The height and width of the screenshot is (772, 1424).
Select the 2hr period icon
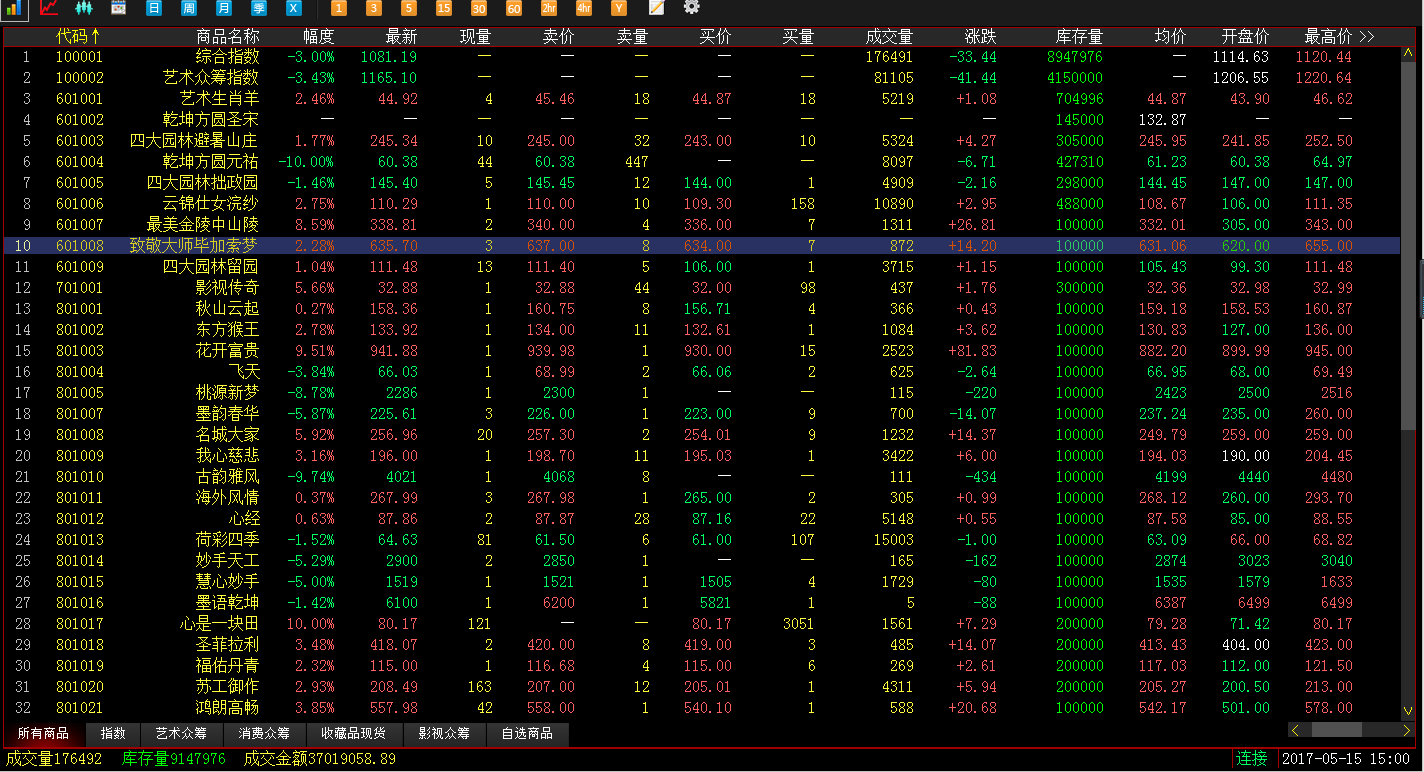(549, 8)
